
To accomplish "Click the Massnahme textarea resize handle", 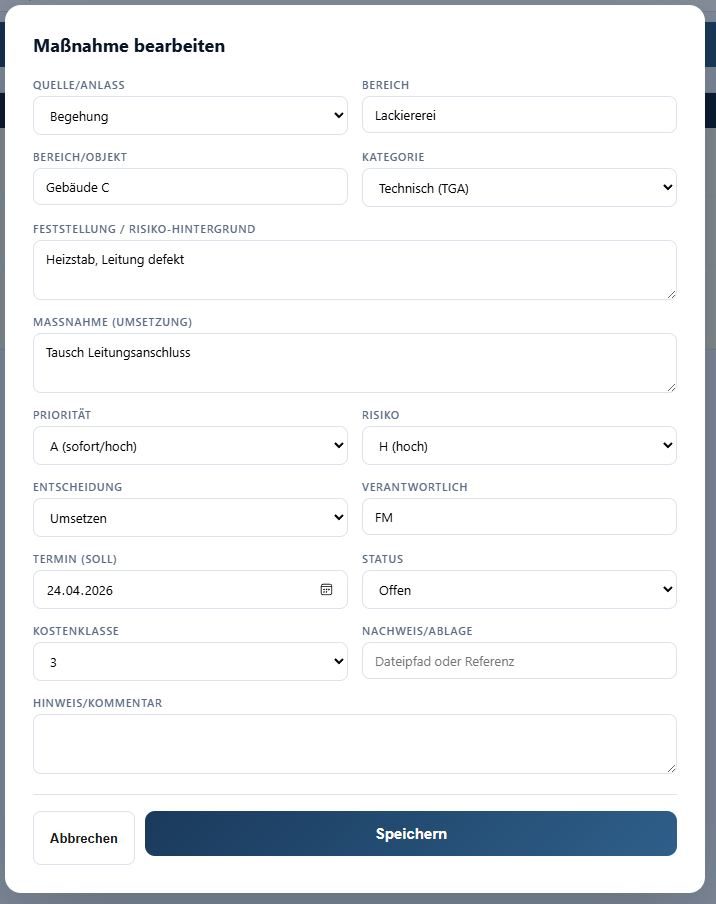I will pyautogui.click(x=671, y=387).
